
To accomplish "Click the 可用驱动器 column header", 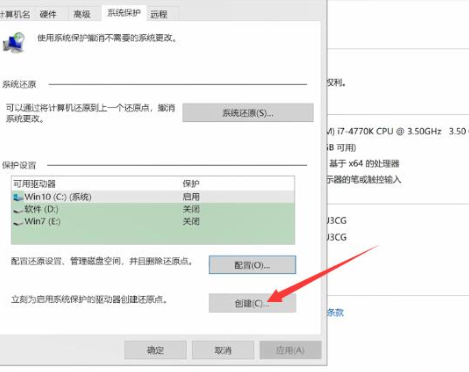I will (x=34, y=184).
